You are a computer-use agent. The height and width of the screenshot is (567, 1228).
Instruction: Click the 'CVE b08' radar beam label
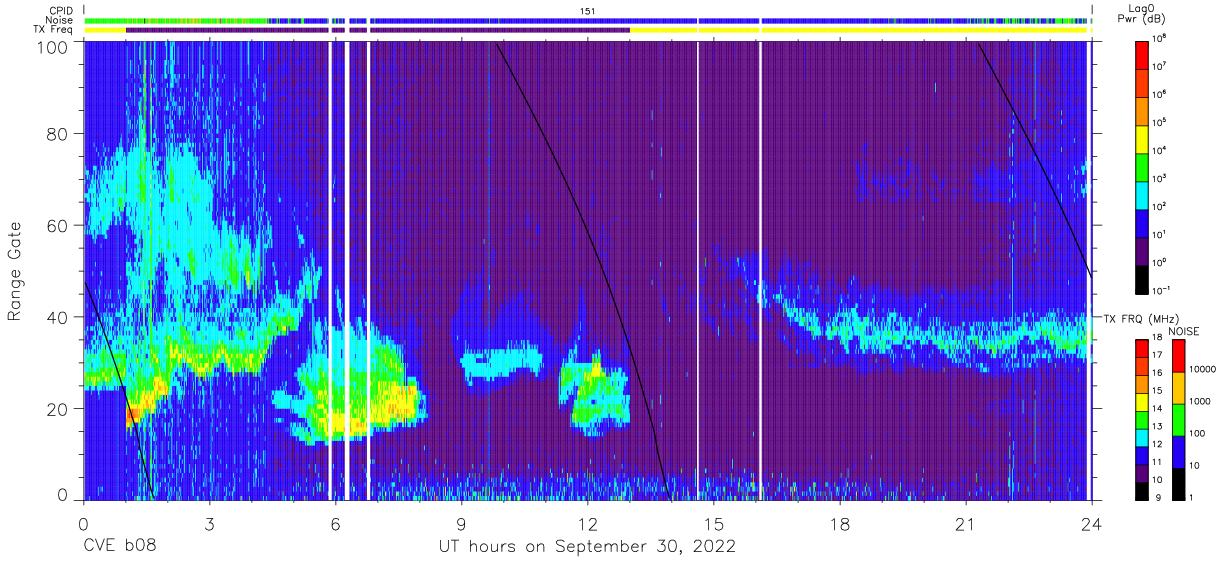pos(118,547)
